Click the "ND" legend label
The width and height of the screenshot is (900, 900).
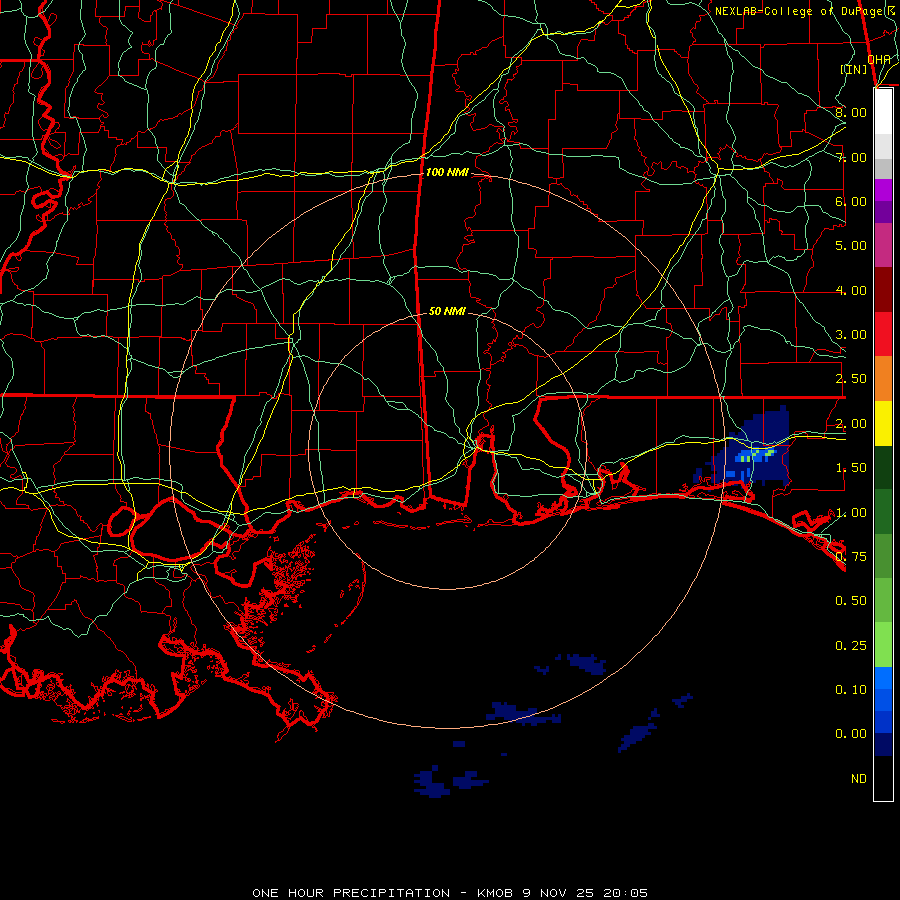pos(859,779)
